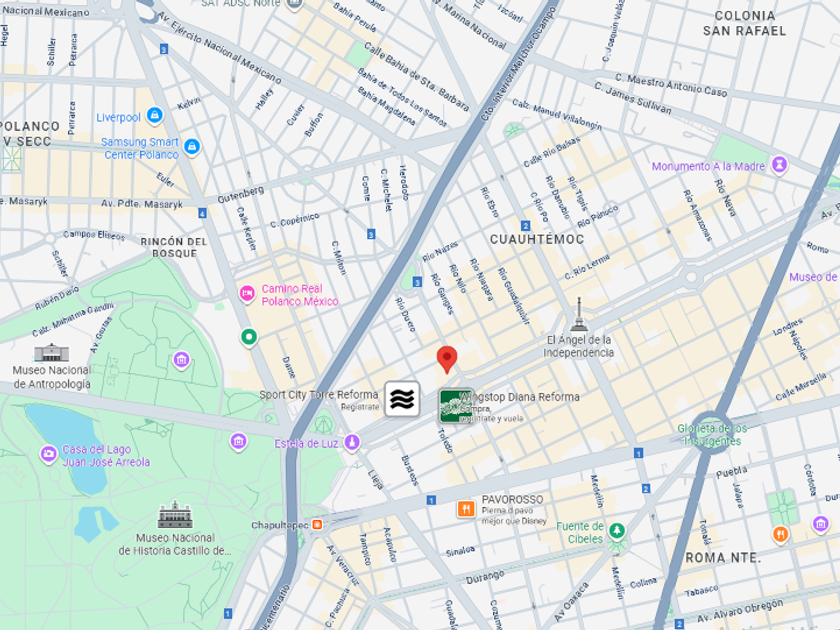
Task: Click the Chapultepec metro station icon
Action: coord(317,524)
